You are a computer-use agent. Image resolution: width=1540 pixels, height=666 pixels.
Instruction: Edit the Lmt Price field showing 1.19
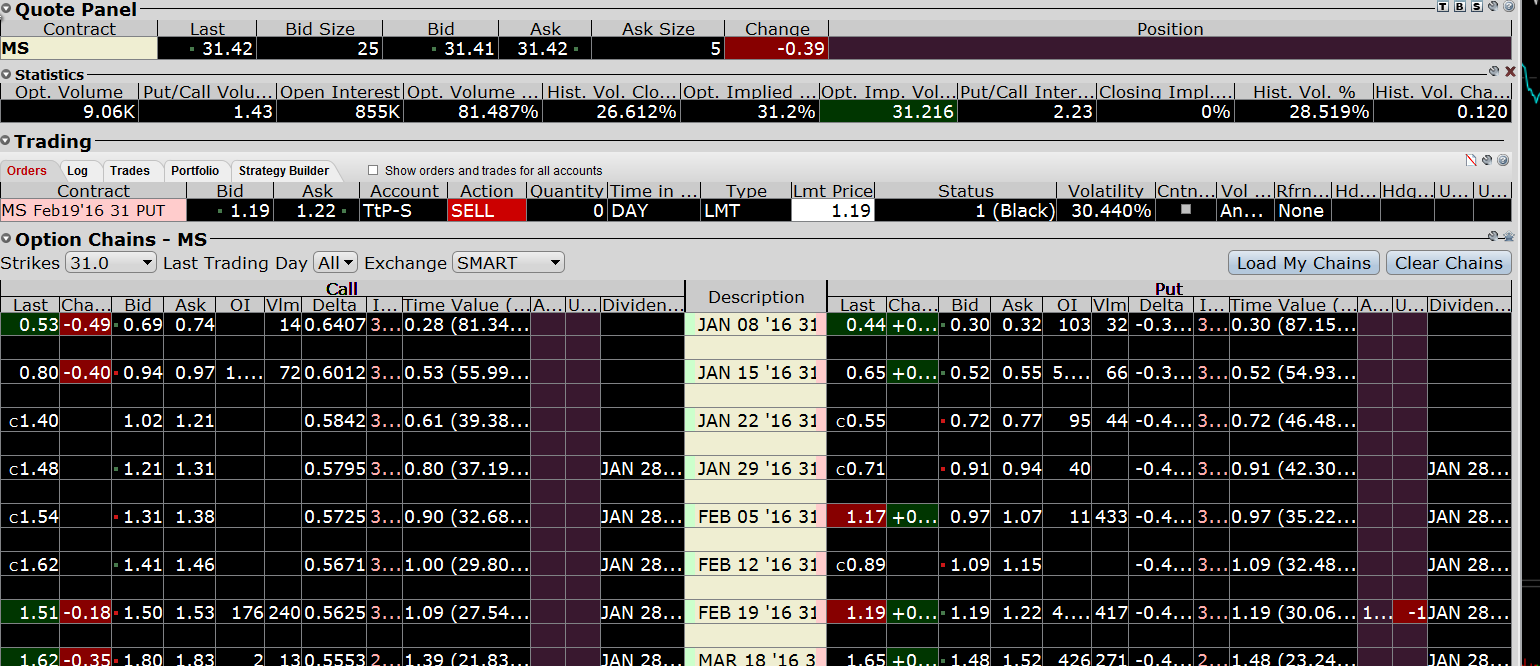pyautogui.click(x=833, y=211)
